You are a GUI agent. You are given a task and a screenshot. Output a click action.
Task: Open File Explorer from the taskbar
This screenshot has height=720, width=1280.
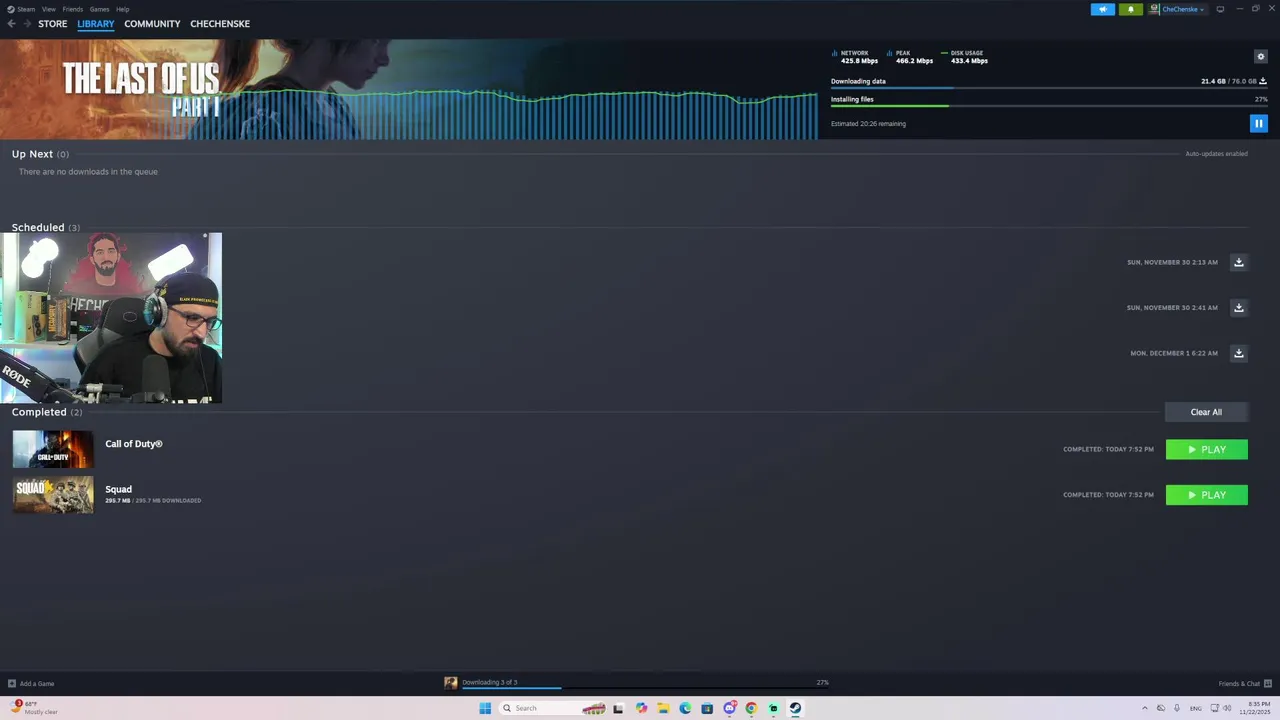[x=663, y=708]
